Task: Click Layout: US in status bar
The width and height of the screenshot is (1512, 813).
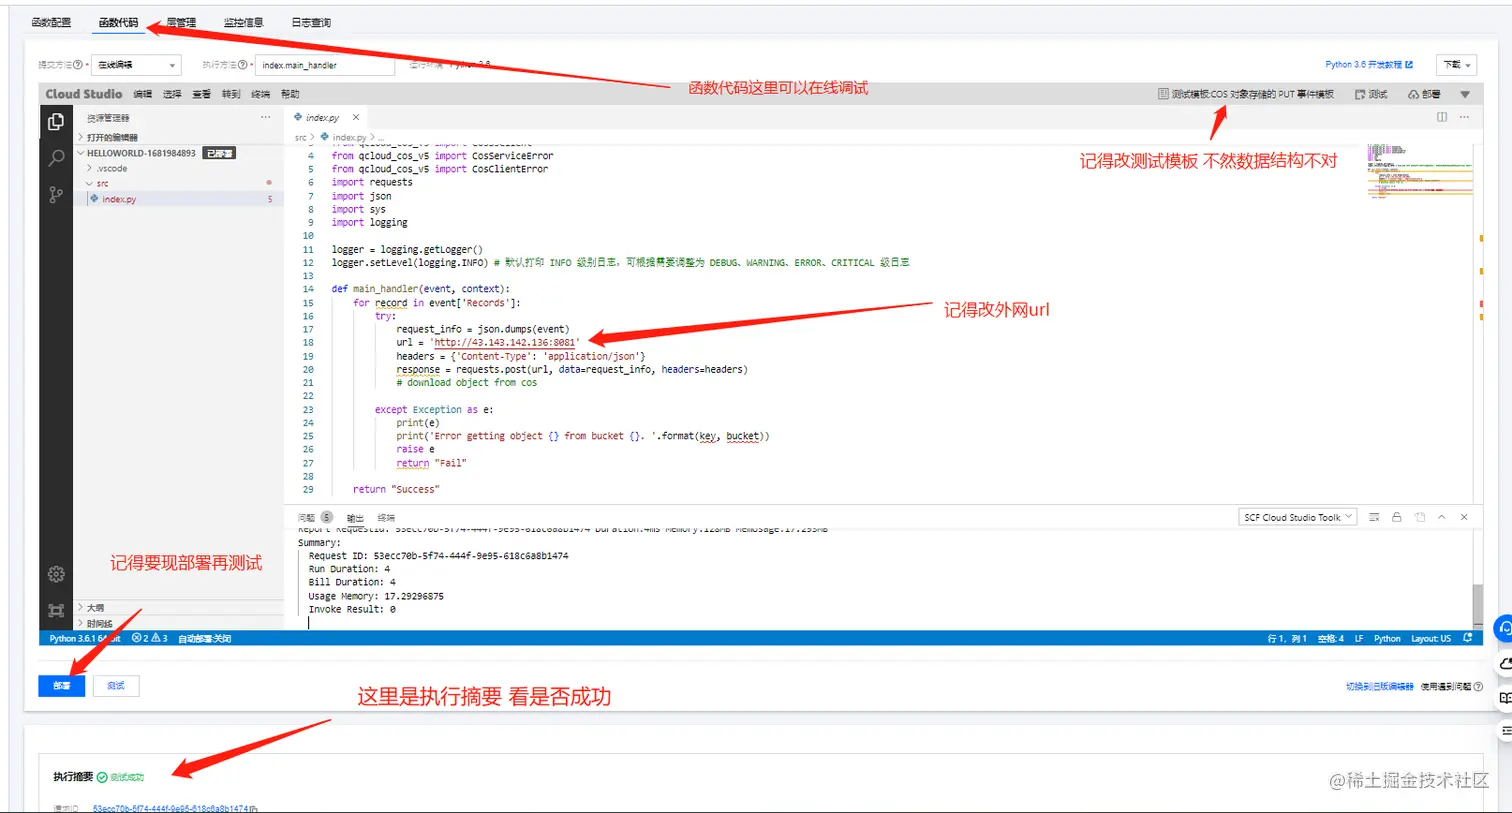Action: [1431, 638]
